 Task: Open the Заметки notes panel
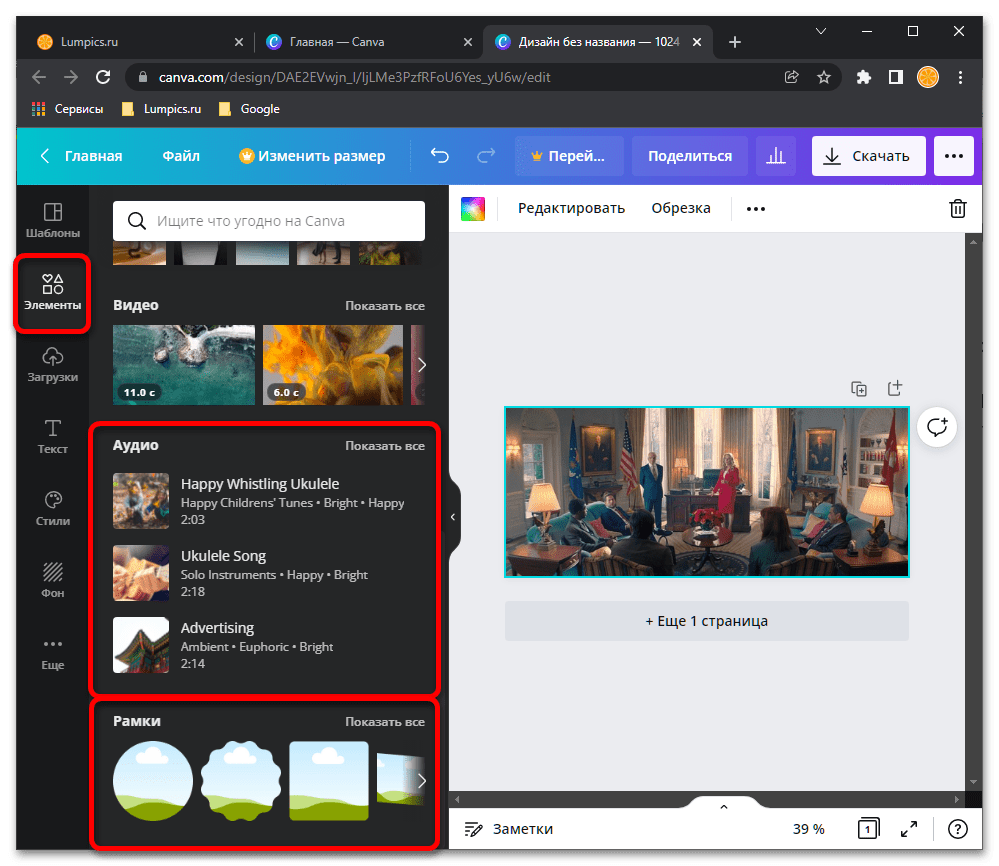508,828
